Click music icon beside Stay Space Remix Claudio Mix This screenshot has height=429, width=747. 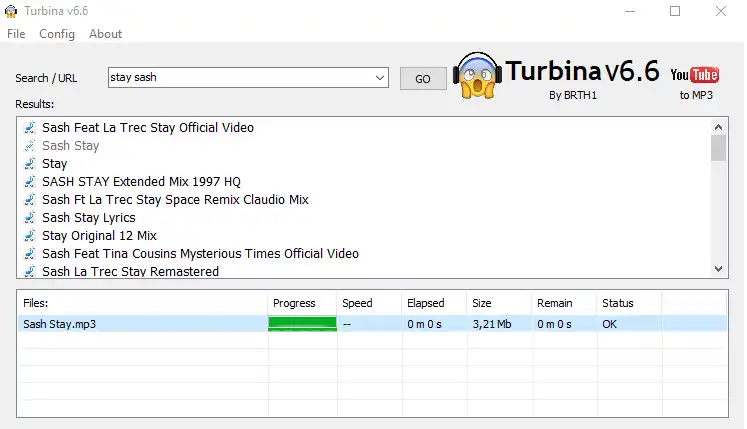coord(30,200)
